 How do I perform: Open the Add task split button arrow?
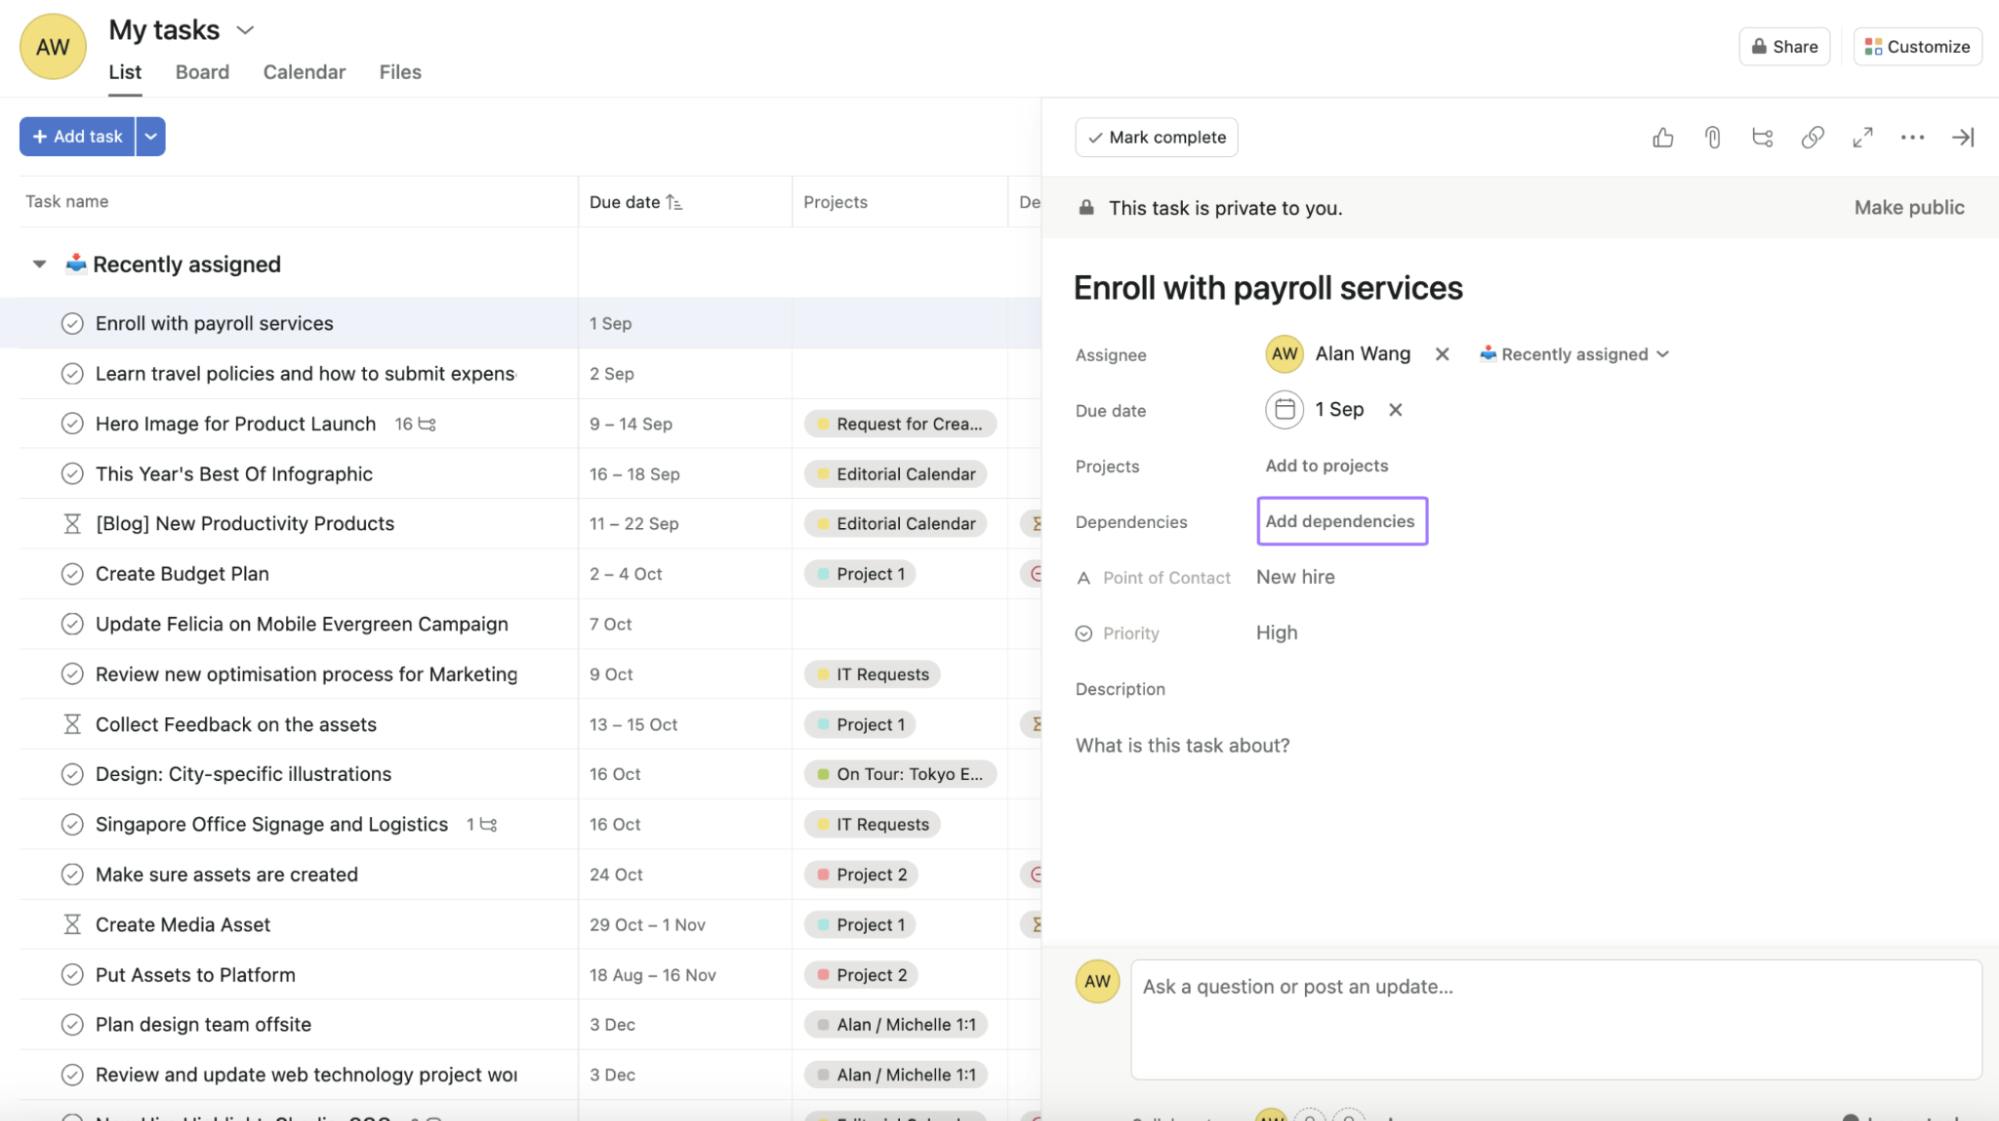point(150,136)
